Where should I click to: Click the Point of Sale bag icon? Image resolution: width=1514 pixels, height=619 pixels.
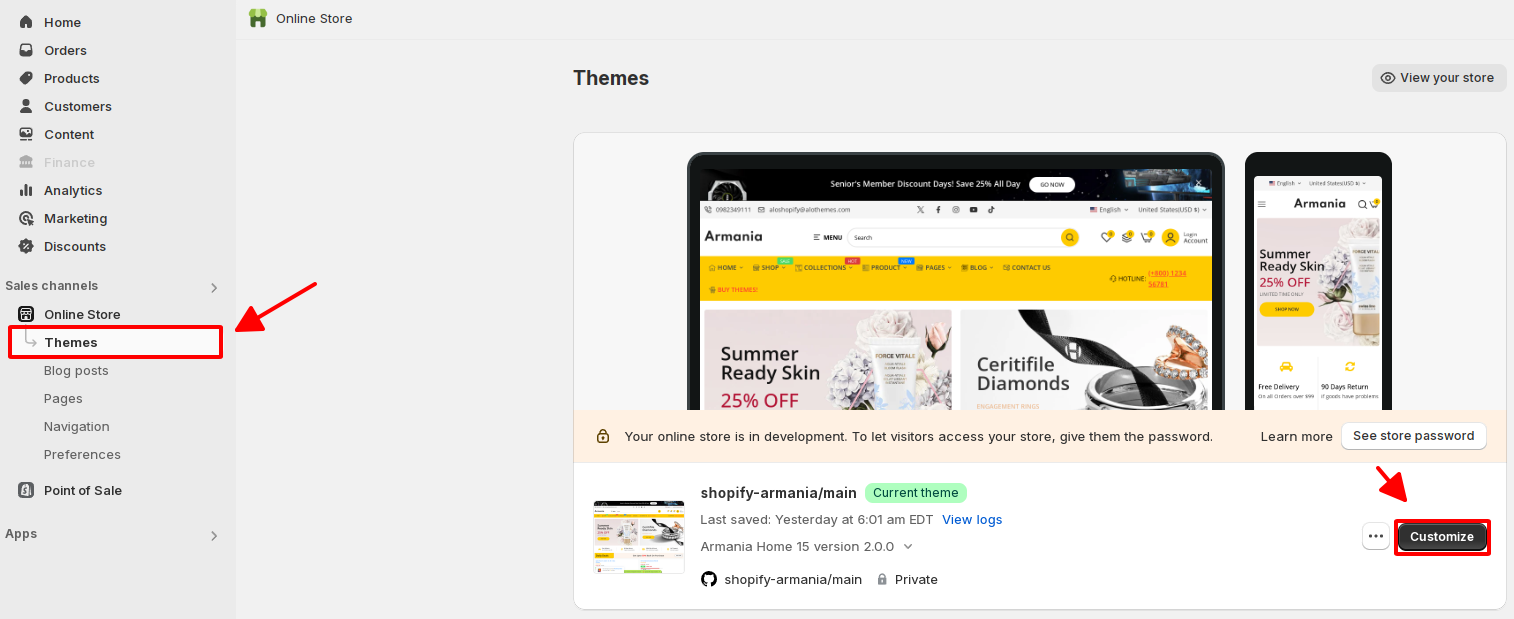(x=26, y=490)
